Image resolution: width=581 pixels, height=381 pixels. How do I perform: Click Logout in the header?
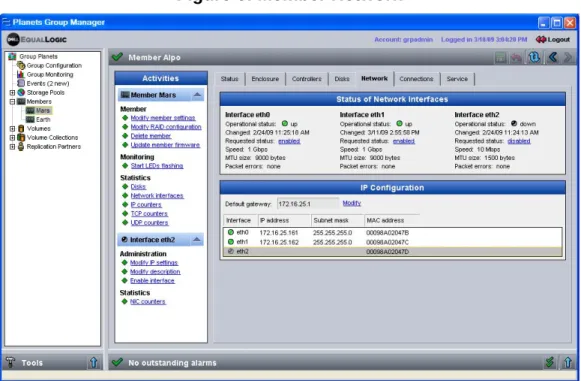point(553,39)
